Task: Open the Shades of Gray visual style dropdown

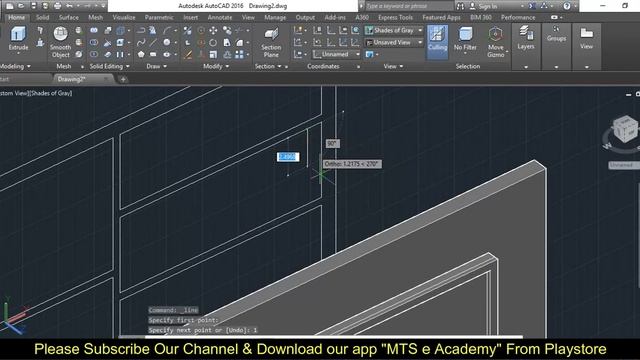Action: 394,30
